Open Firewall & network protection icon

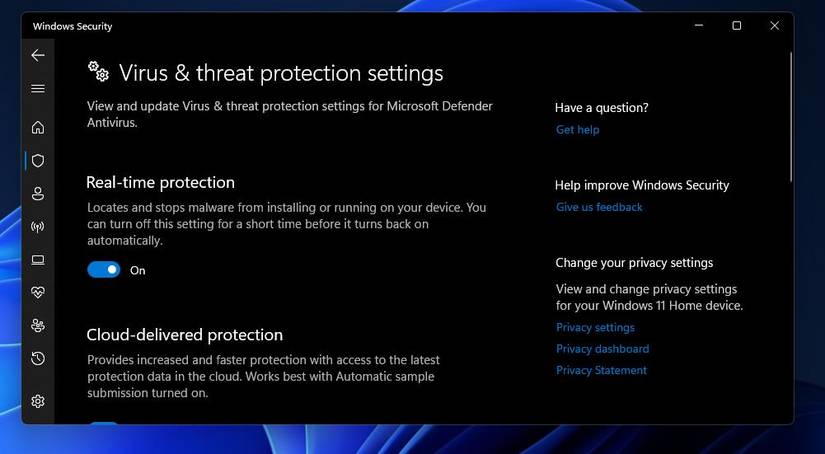[x=38, y=227]
